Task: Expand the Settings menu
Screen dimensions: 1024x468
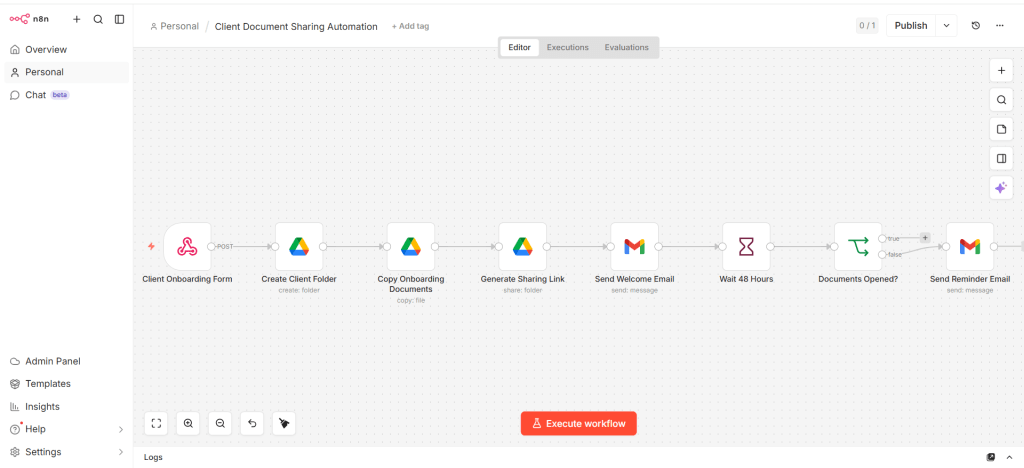Action: pyautogui.click(x=66, y=452)
